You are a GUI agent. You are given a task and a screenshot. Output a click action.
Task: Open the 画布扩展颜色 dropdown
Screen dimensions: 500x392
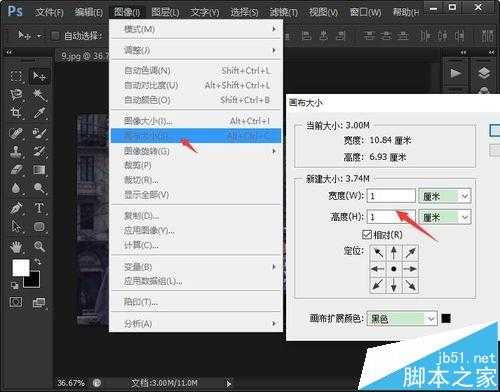pos(402,319)
